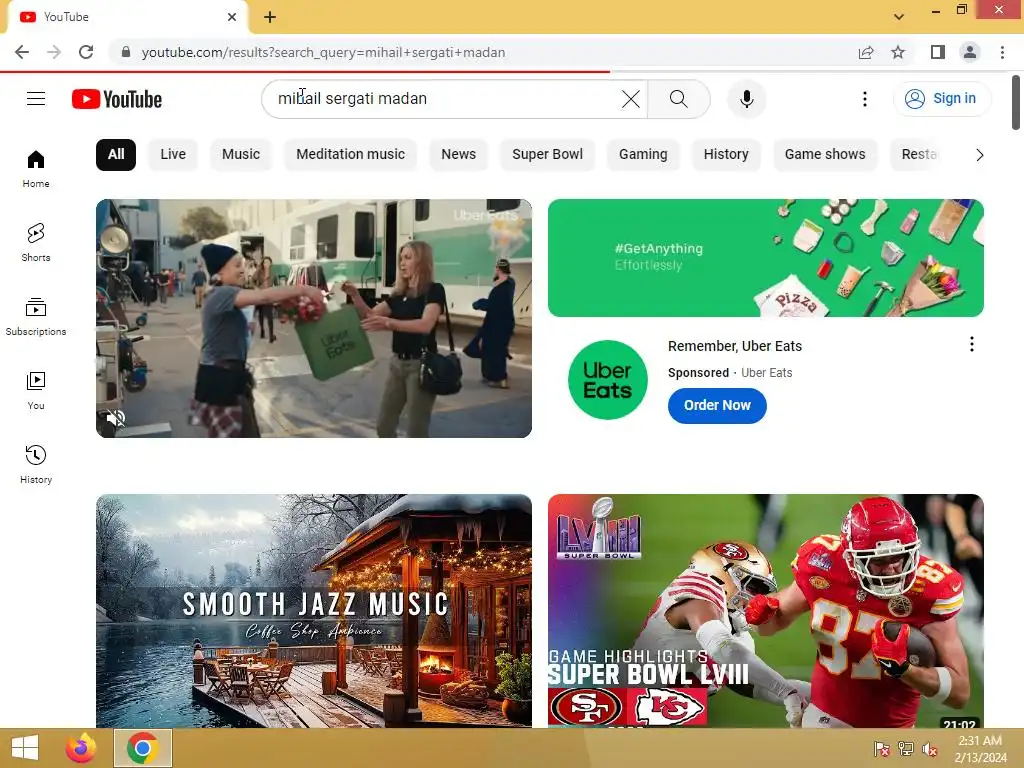This screenshot has width=1024, height=768.
Task: Open the Windows Start menu
Action: click(x=25, y=748)
